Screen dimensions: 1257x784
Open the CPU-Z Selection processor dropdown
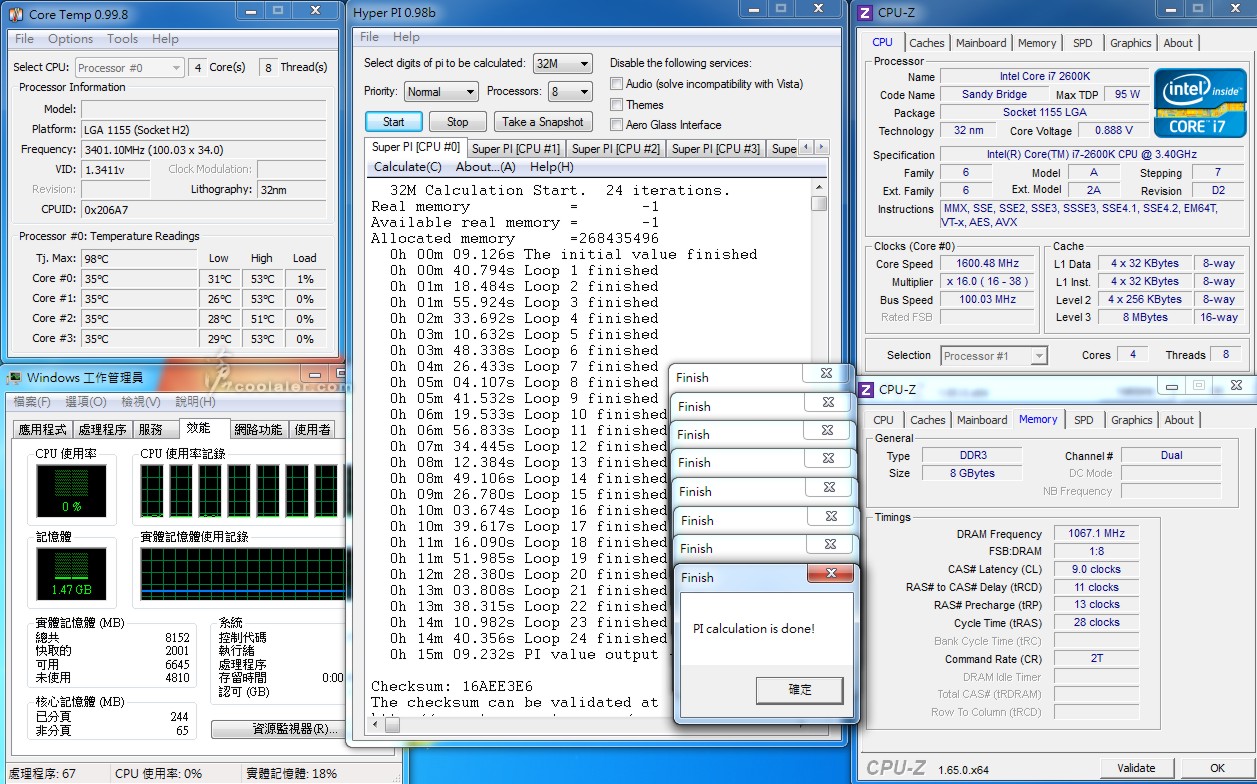(x=993, y=356)
